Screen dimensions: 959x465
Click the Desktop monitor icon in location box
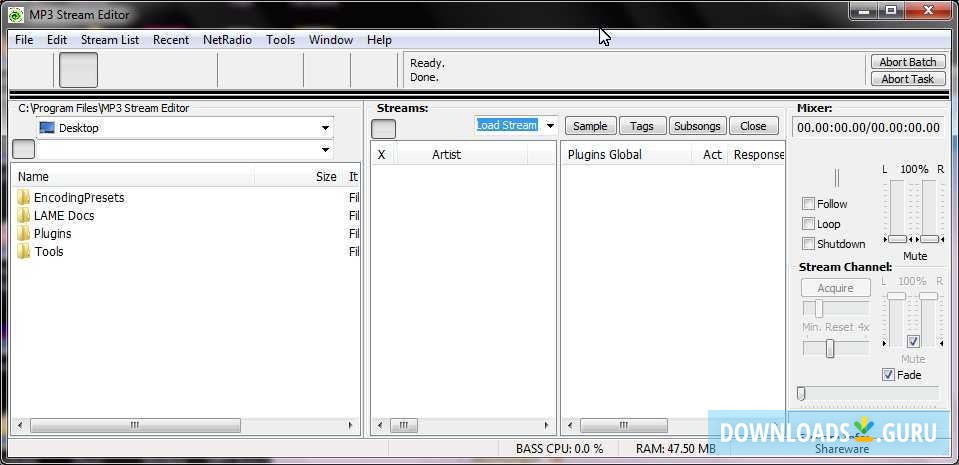pos(46,128)
